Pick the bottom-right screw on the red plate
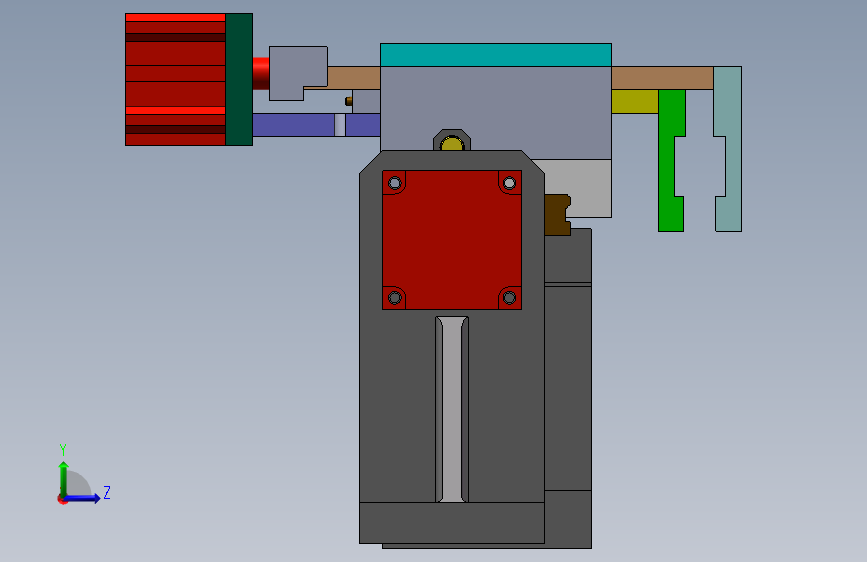Screen dimensions: 867x562 (509, 298)
